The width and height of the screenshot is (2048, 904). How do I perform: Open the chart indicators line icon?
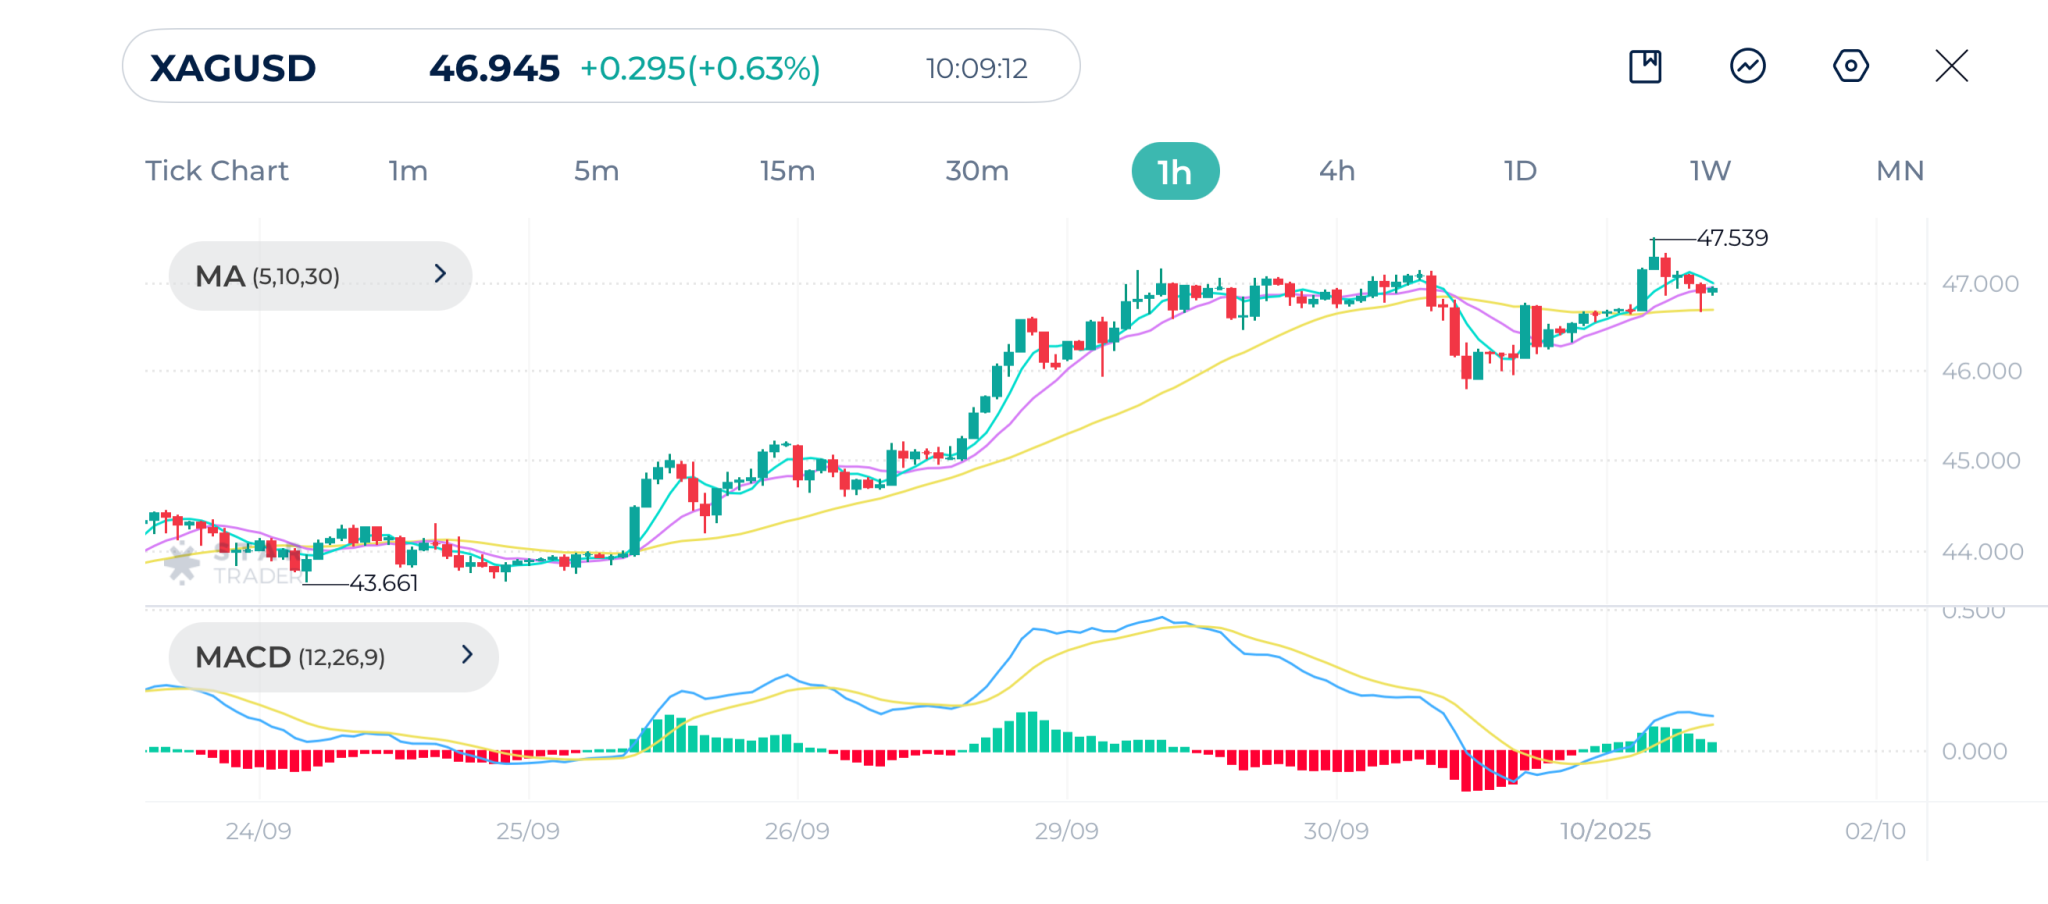(x=1748, y=67)
